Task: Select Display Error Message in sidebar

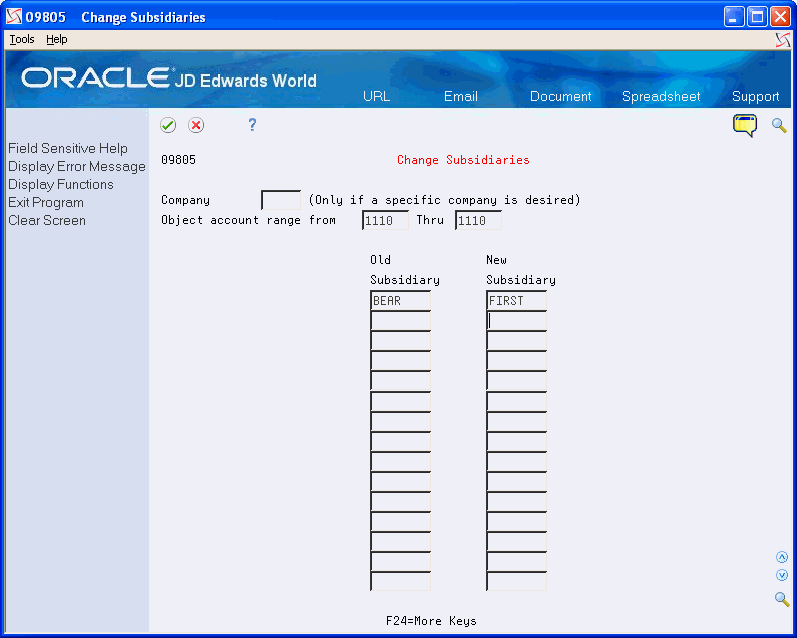Action: 77,167
